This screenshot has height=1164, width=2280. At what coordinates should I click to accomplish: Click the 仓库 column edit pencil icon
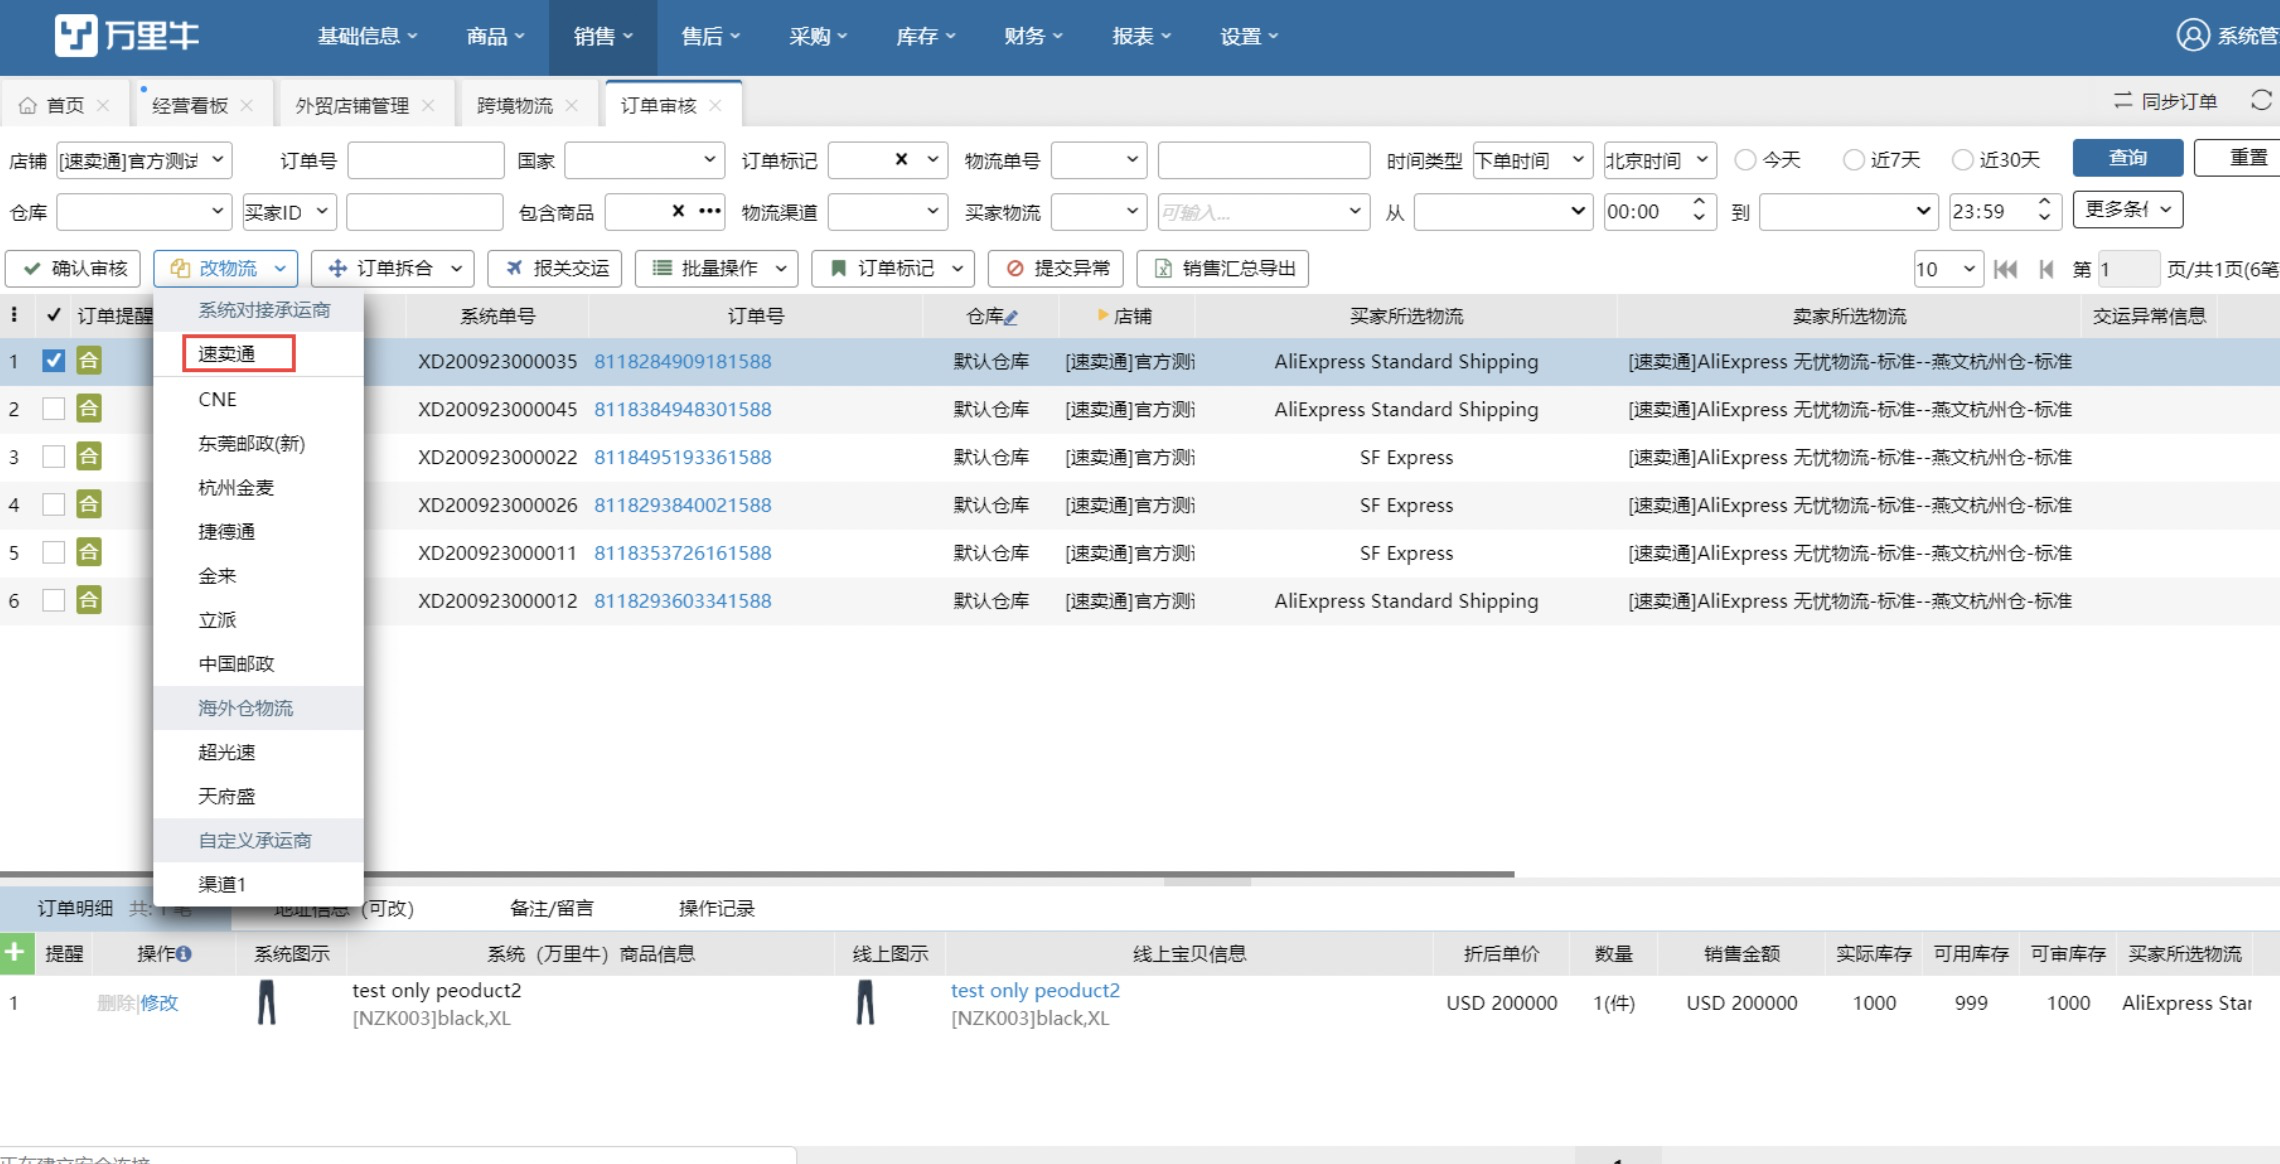(1011, 317)
